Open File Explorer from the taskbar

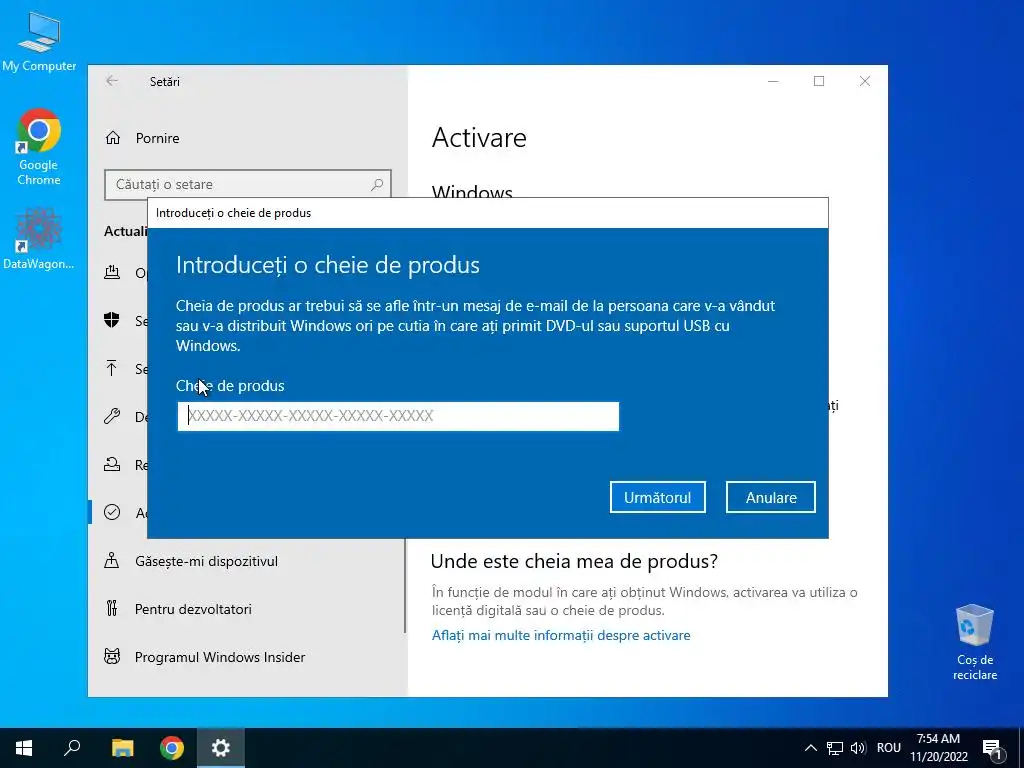tap(122, 748)
